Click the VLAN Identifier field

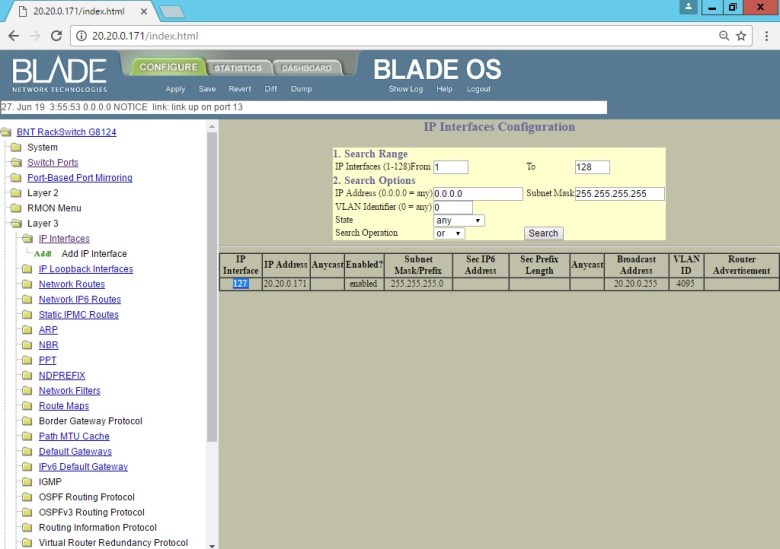pos(453,207)
